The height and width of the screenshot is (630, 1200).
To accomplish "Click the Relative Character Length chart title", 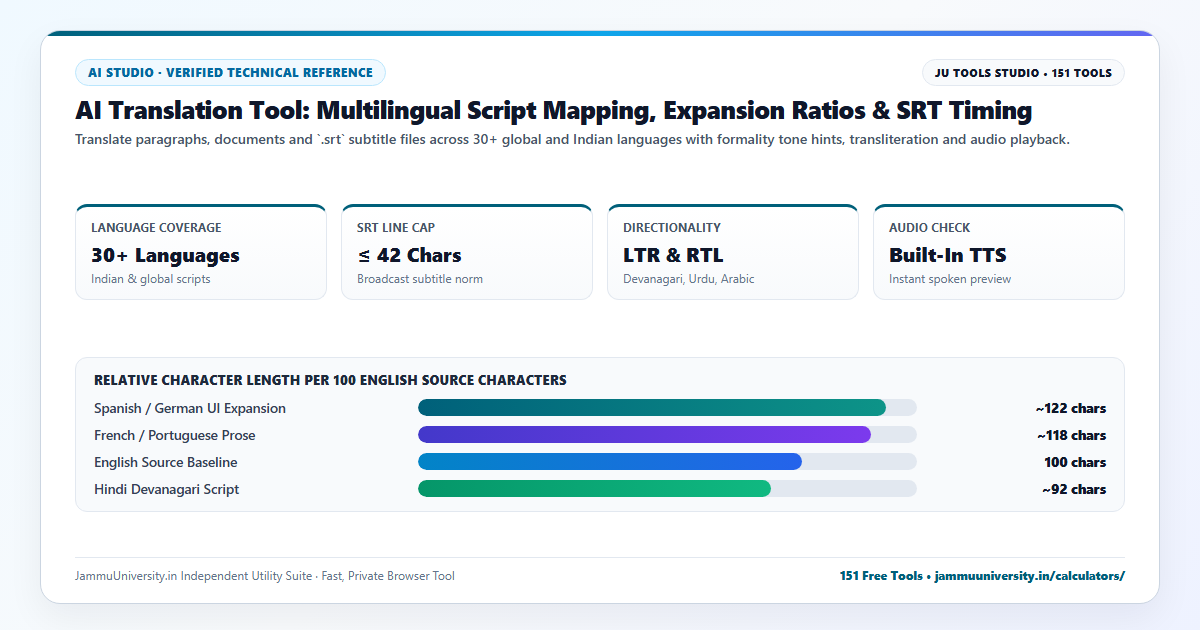I will [x=330, y=380].
